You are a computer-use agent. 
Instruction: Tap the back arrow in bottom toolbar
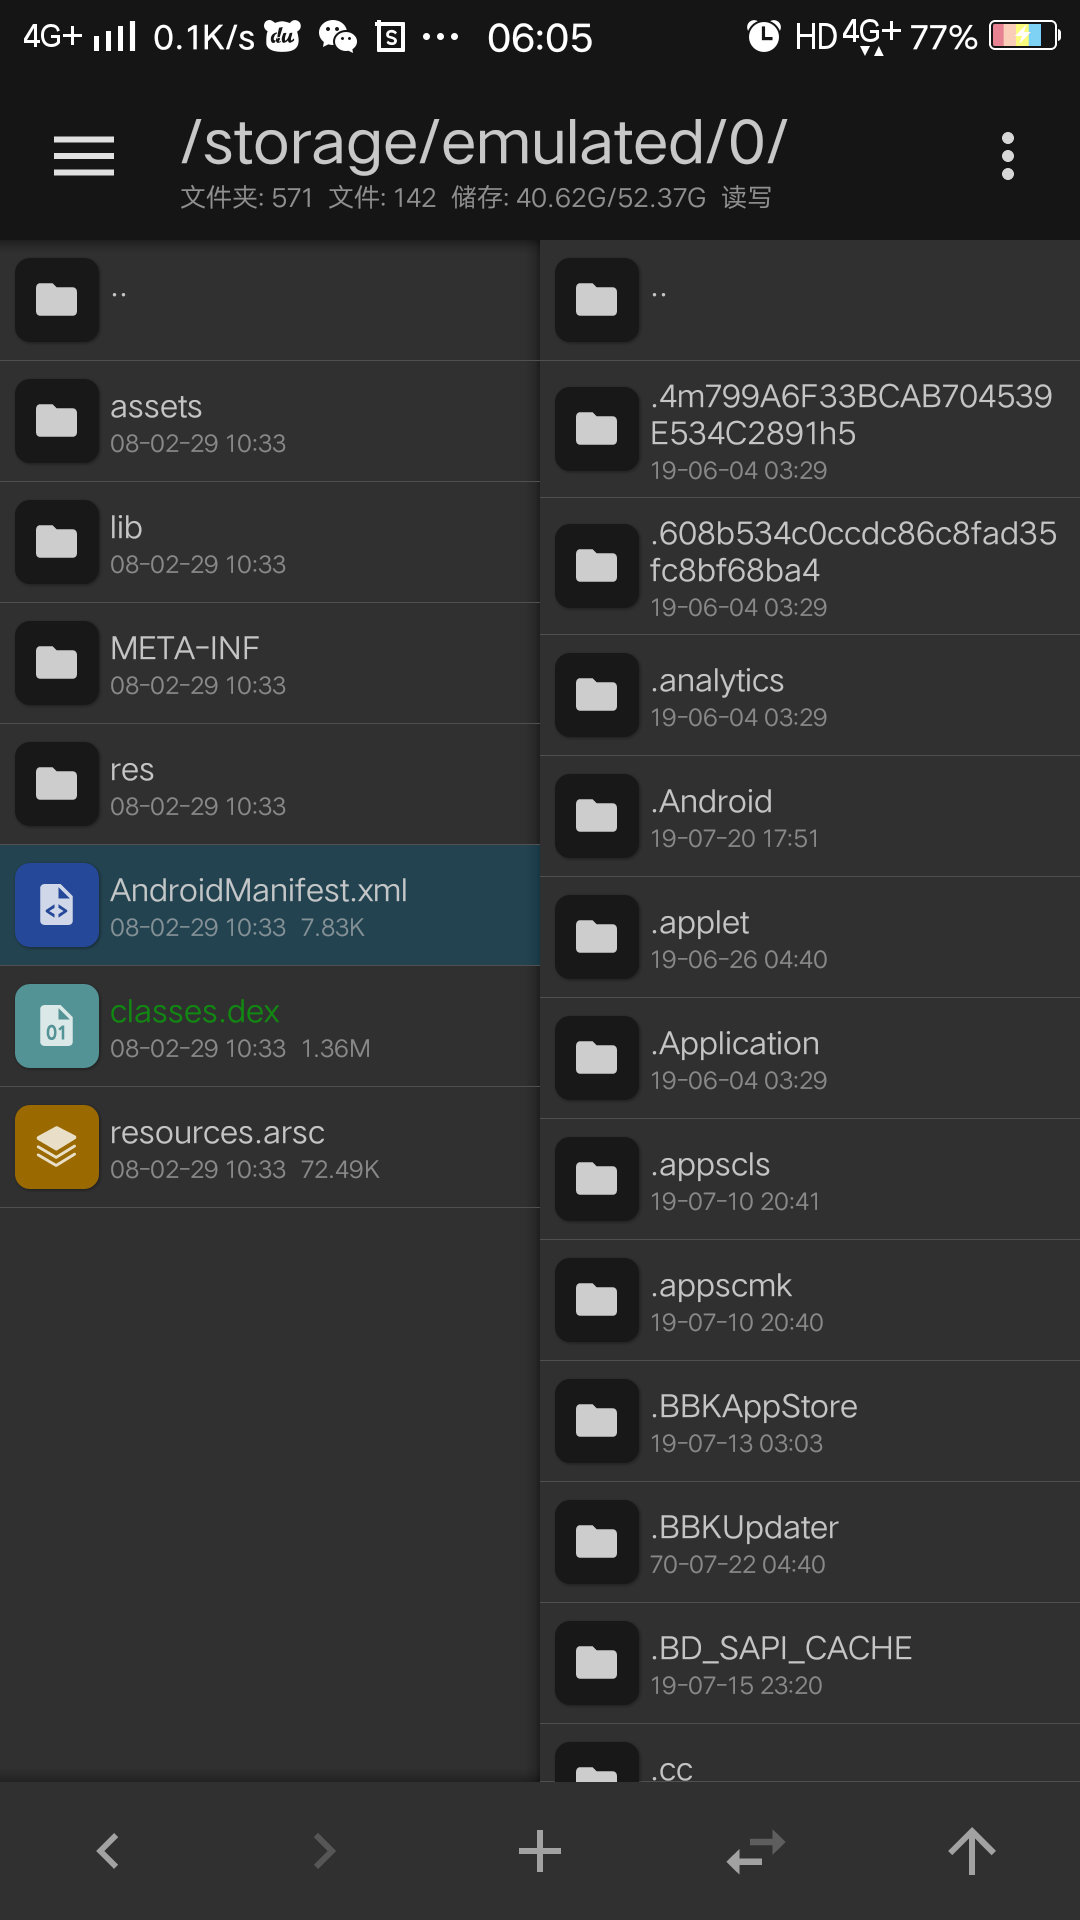point(108,1851)
